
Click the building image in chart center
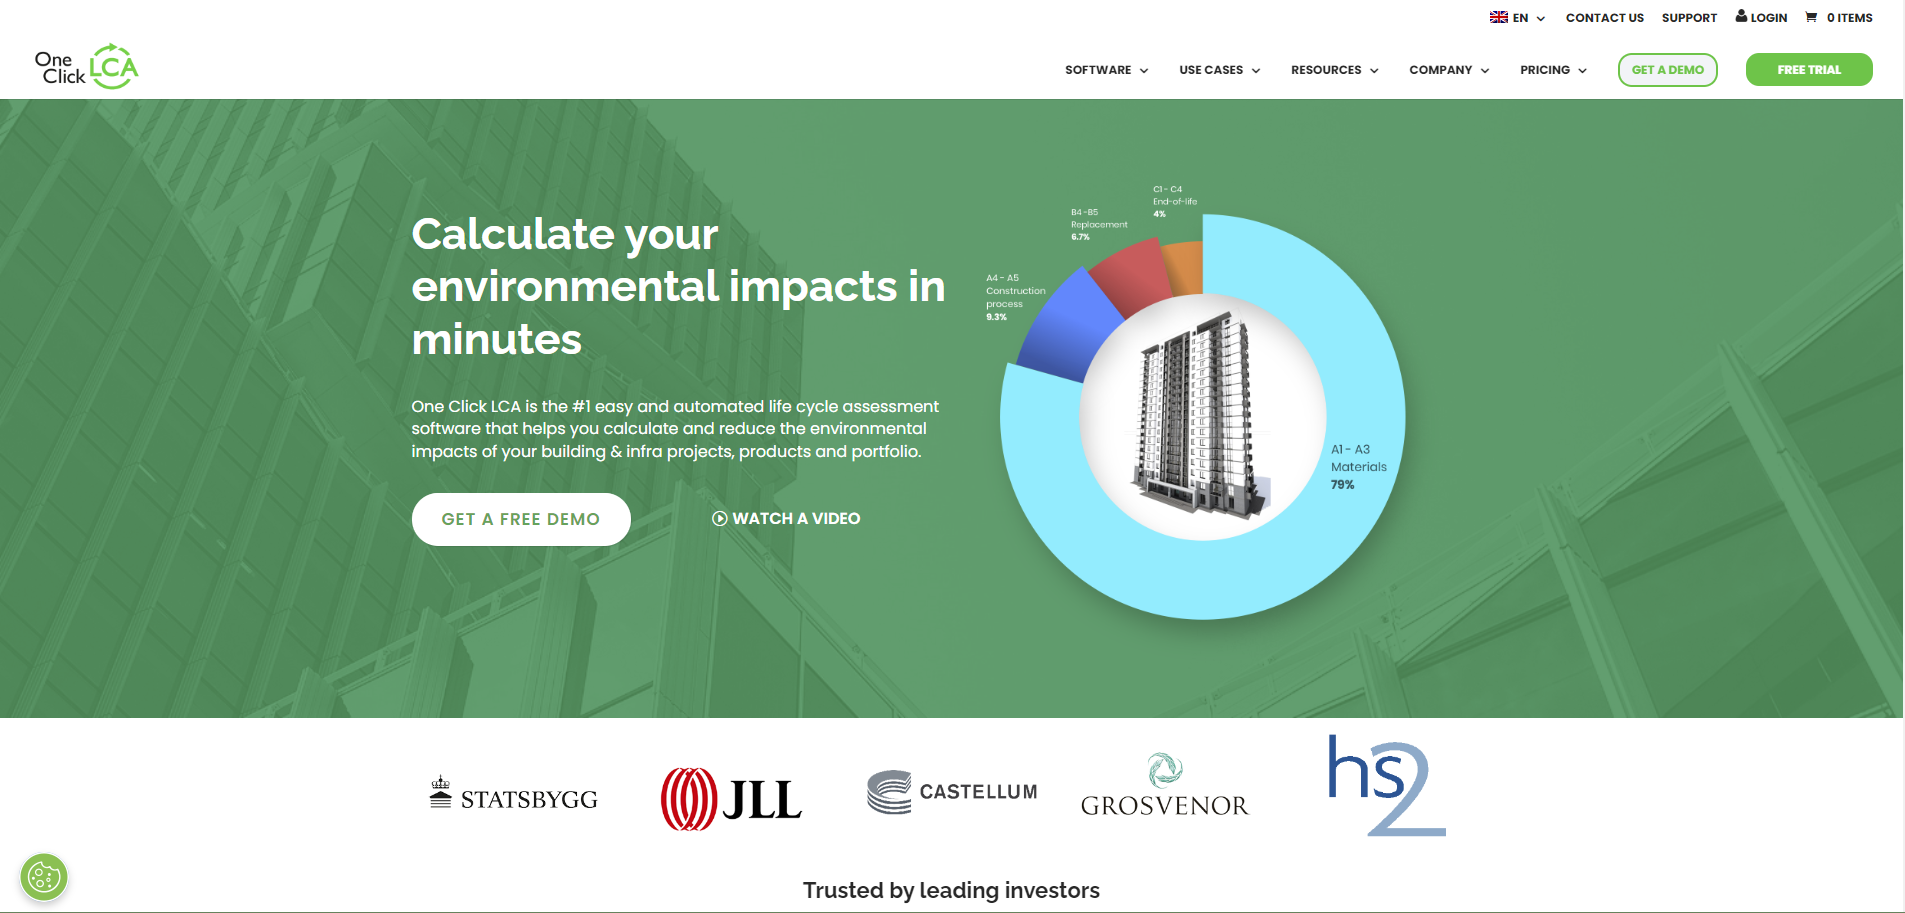pos(1203,417)
